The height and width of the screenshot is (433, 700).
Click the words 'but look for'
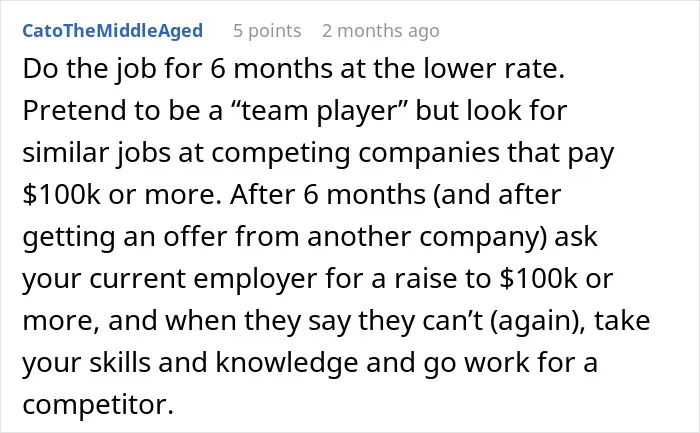pos(491,110)
